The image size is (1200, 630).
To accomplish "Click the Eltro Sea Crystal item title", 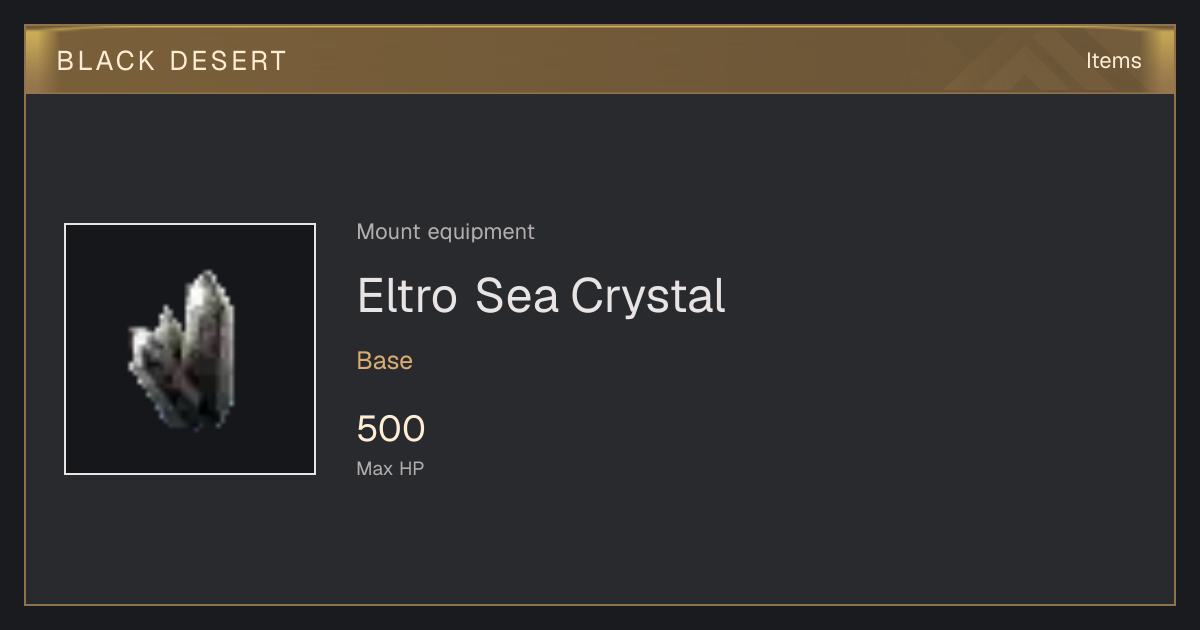I will [x=541, y=296].
